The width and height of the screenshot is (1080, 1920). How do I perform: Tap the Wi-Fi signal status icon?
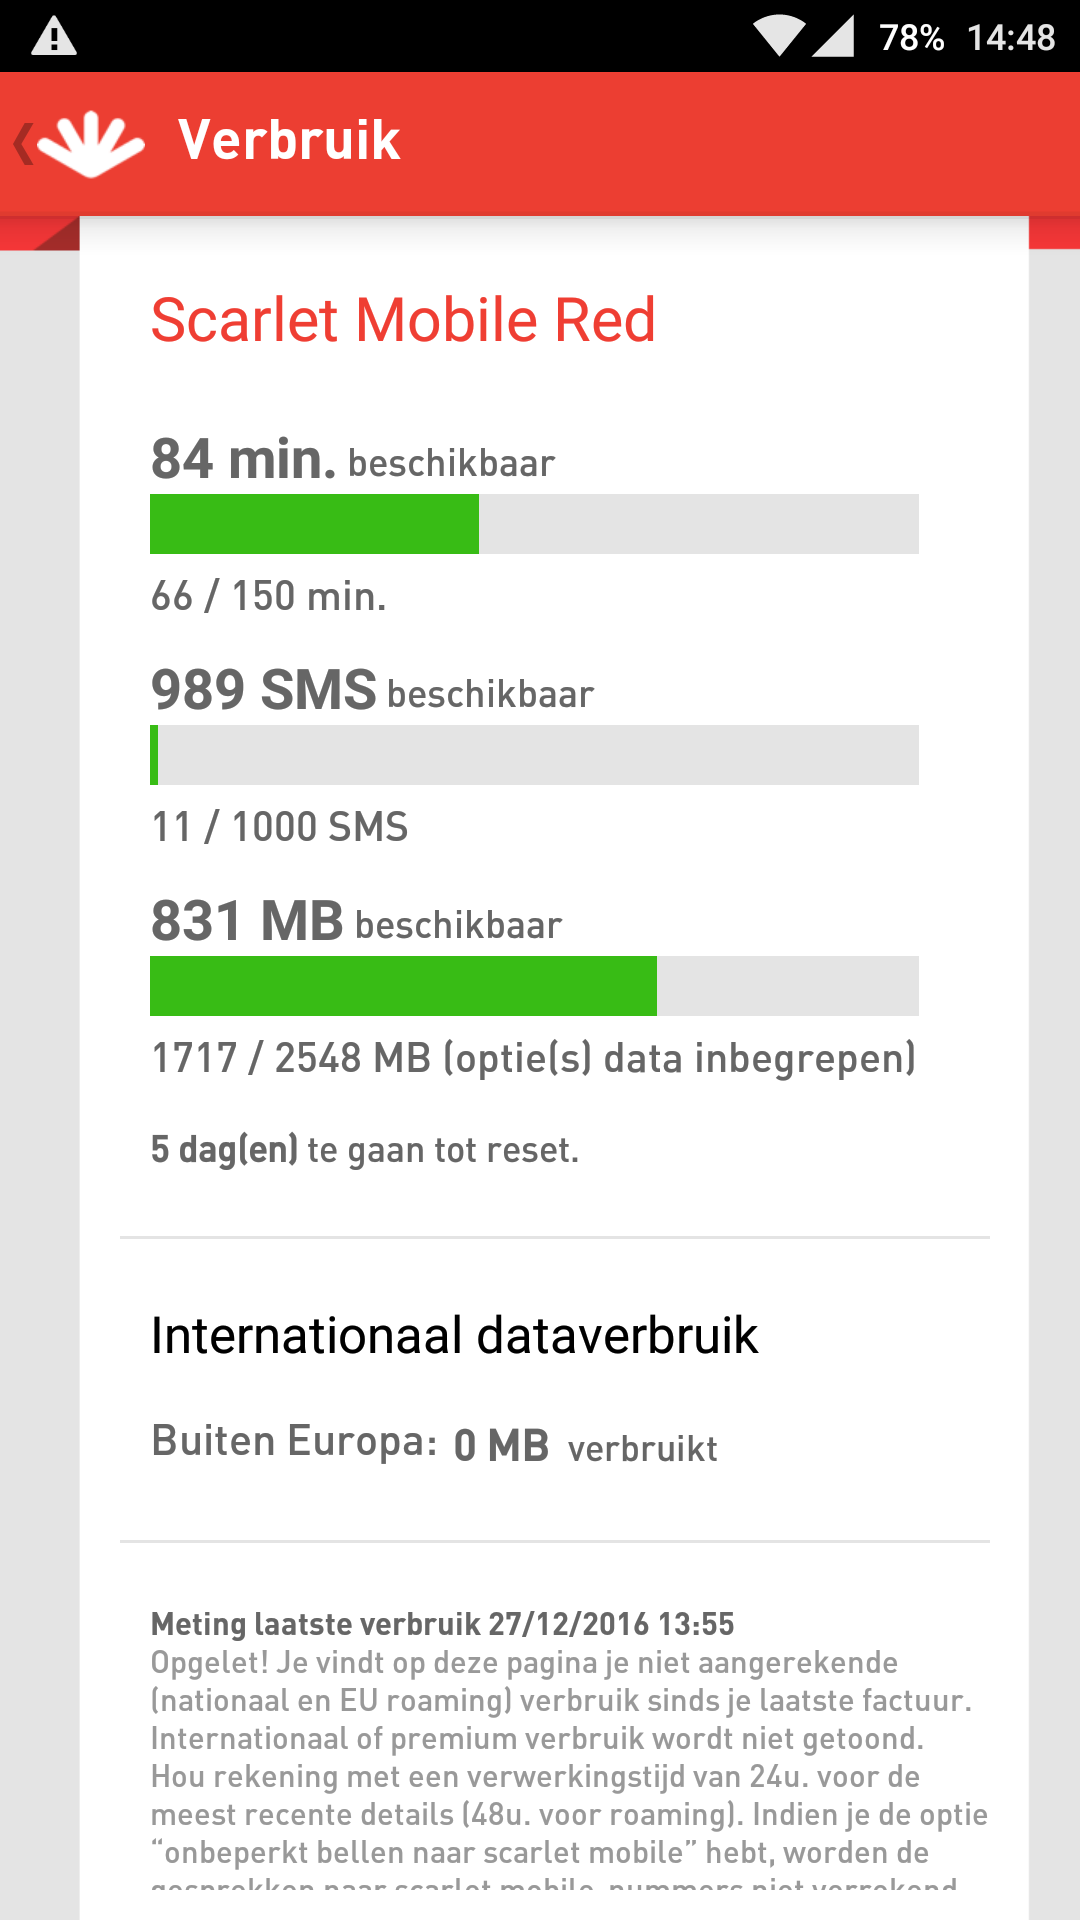pyautogui.click(x=779, y=37)
